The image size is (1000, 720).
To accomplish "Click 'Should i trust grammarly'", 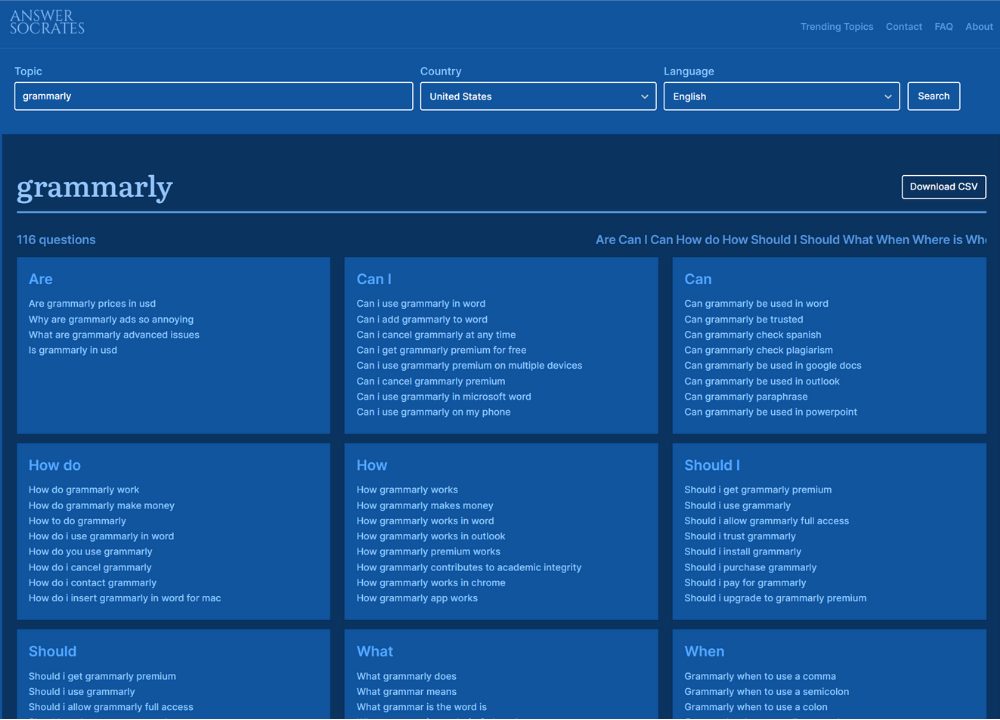I will click(740, 536).
